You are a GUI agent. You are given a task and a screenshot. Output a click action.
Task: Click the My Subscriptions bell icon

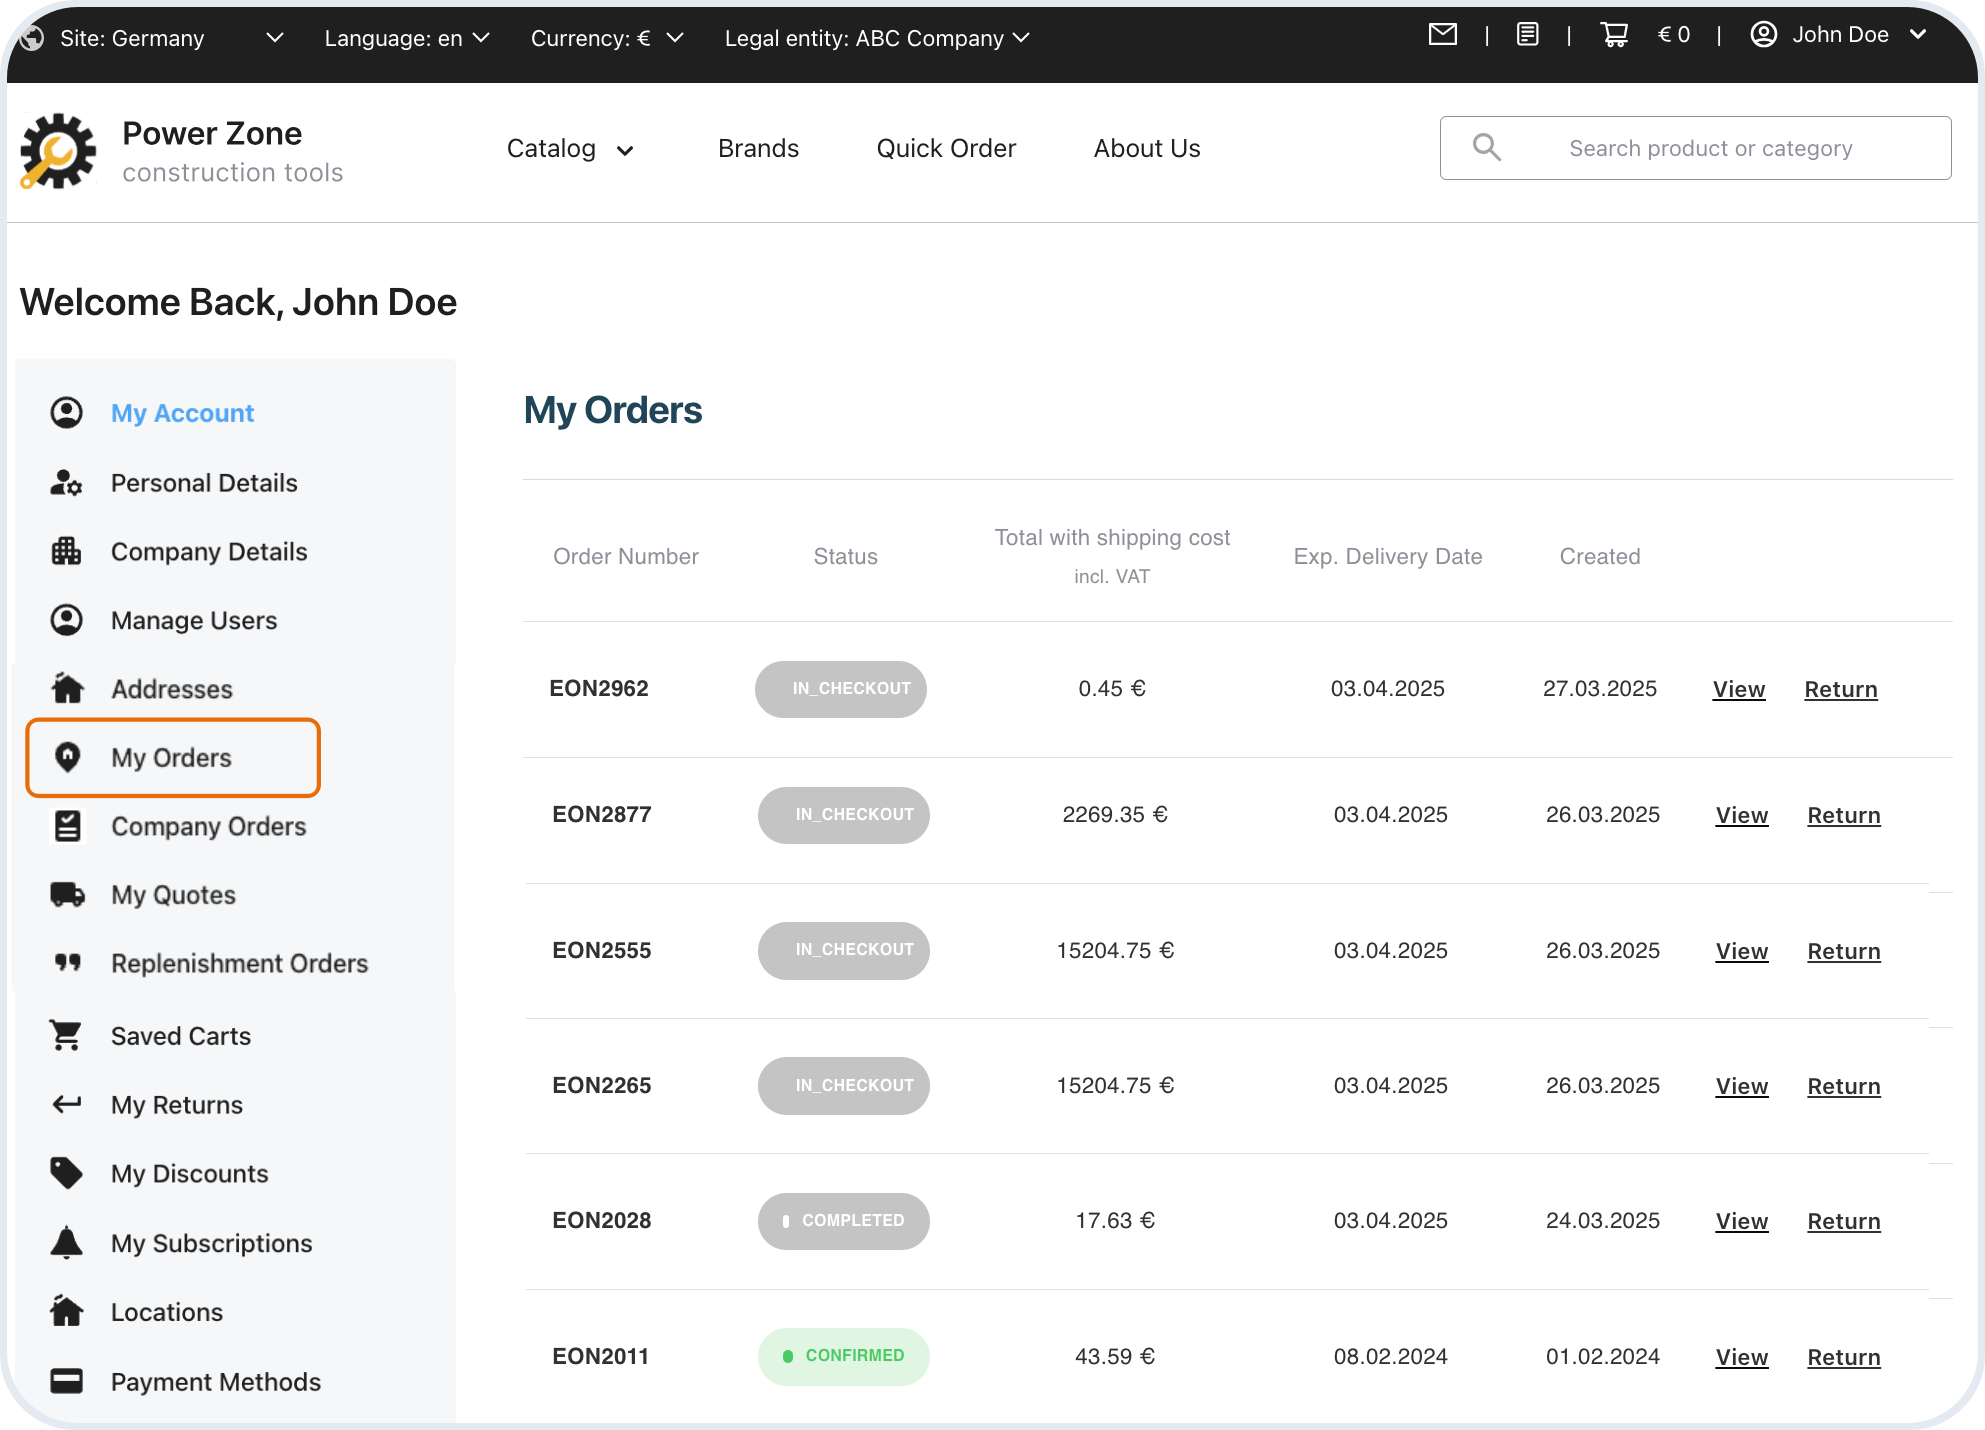click(66, 1243)
